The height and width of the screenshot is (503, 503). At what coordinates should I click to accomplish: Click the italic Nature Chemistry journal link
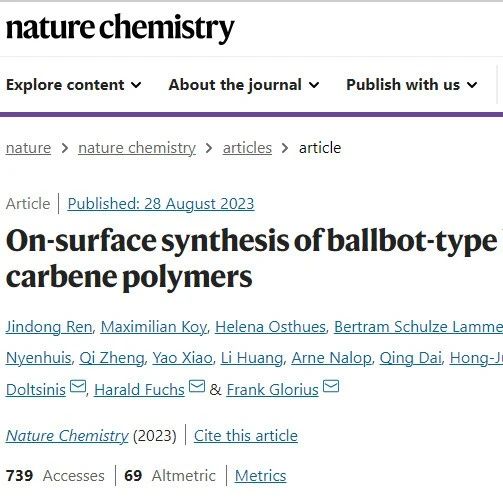[x=67, y=436]
